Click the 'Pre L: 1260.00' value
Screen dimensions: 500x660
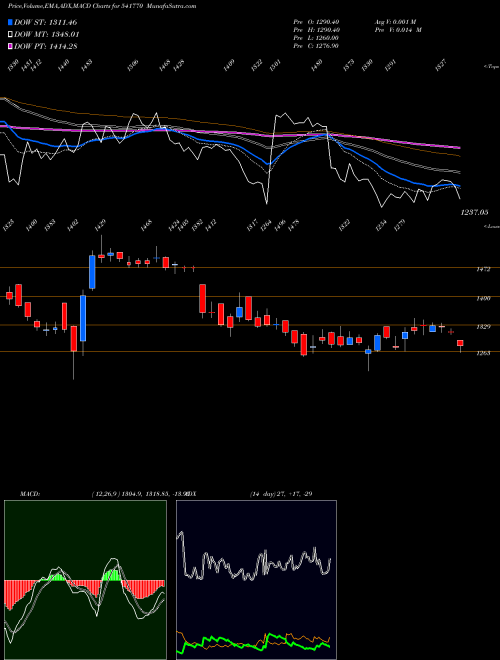316,38
